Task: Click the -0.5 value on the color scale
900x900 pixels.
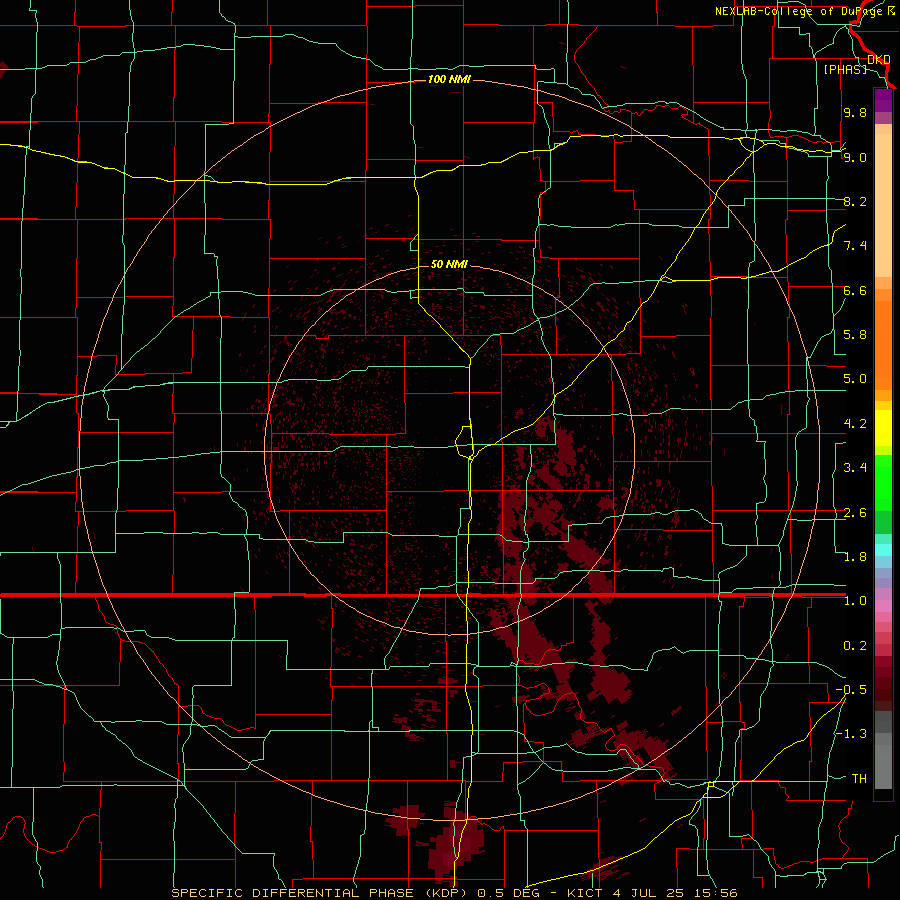Action: (x=851, y=690)
